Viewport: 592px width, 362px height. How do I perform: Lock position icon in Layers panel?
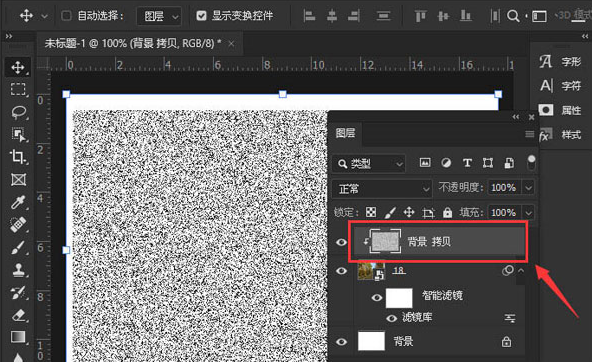409,212
